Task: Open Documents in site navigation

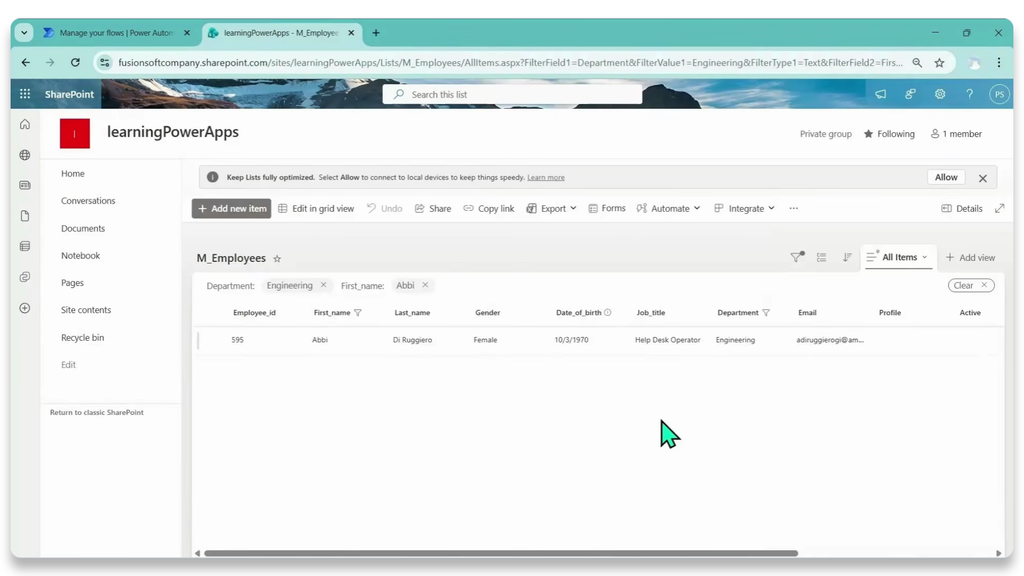Action: pyautogui.click(x=83, y=229)
